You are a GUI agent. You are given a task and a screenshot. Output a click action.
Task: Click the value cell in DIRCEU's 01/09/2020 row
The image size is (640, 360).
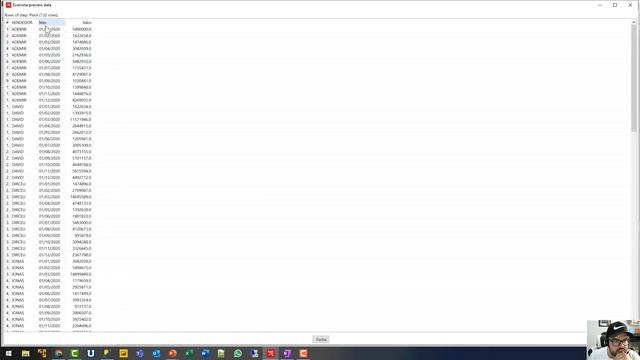[83, 236]
